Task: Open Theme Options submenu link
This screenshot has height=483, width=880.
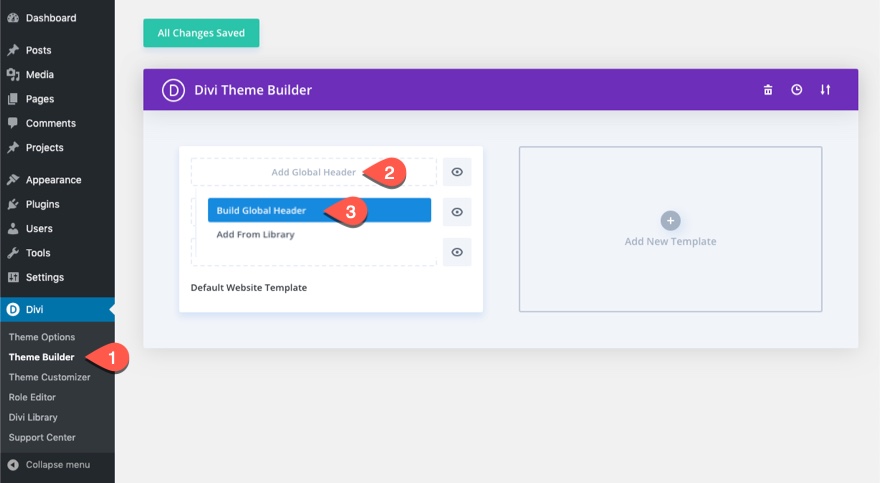Action: pos(42,337)
